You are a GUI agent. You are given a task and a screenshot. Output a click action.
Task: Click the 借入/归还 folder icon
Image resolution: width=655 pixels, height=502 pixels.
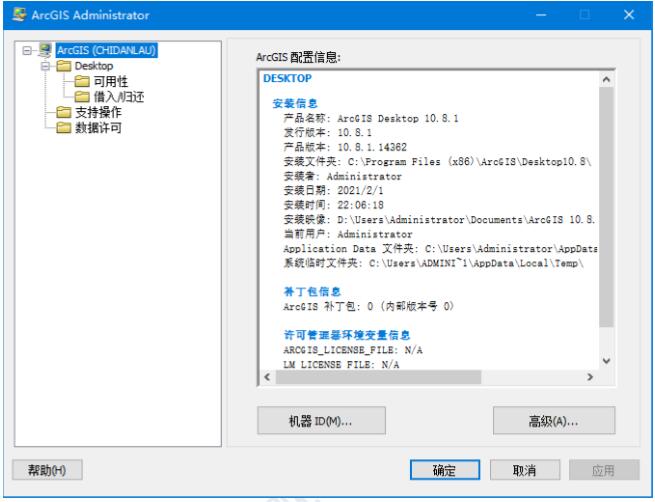coord(82,96)
